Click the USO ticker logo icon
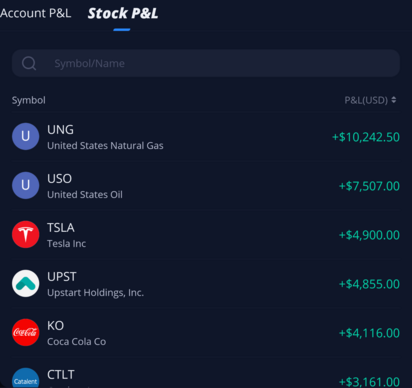Image resolution: width=412 pixels, height=388 pixels. click(x=26, y=185)
